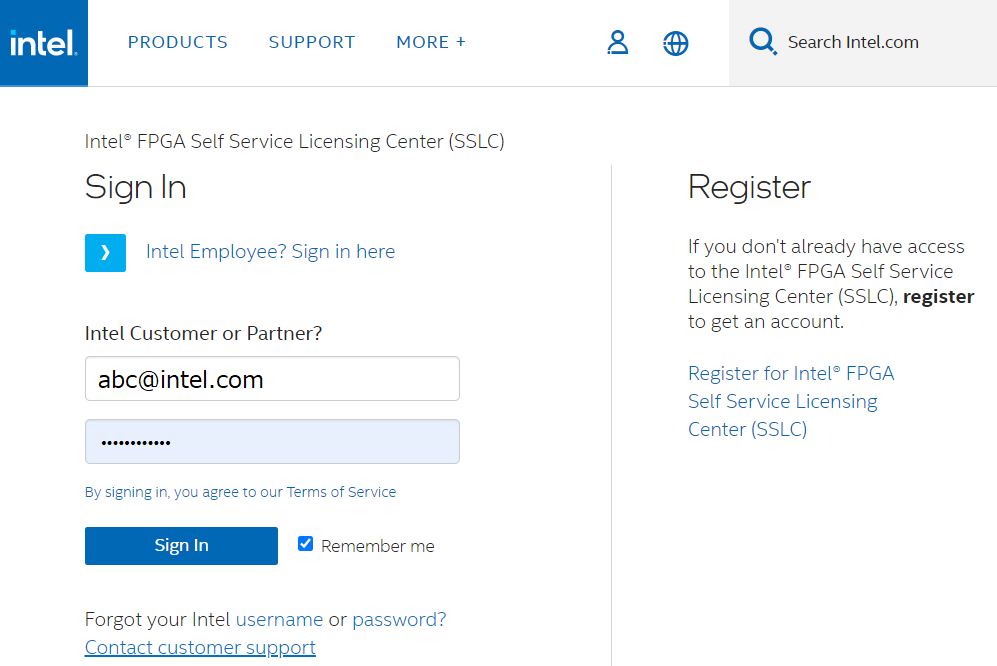Open the PRODUCTS menu
The width and height of the screenshot is (997, 666).
click(178, 42)
